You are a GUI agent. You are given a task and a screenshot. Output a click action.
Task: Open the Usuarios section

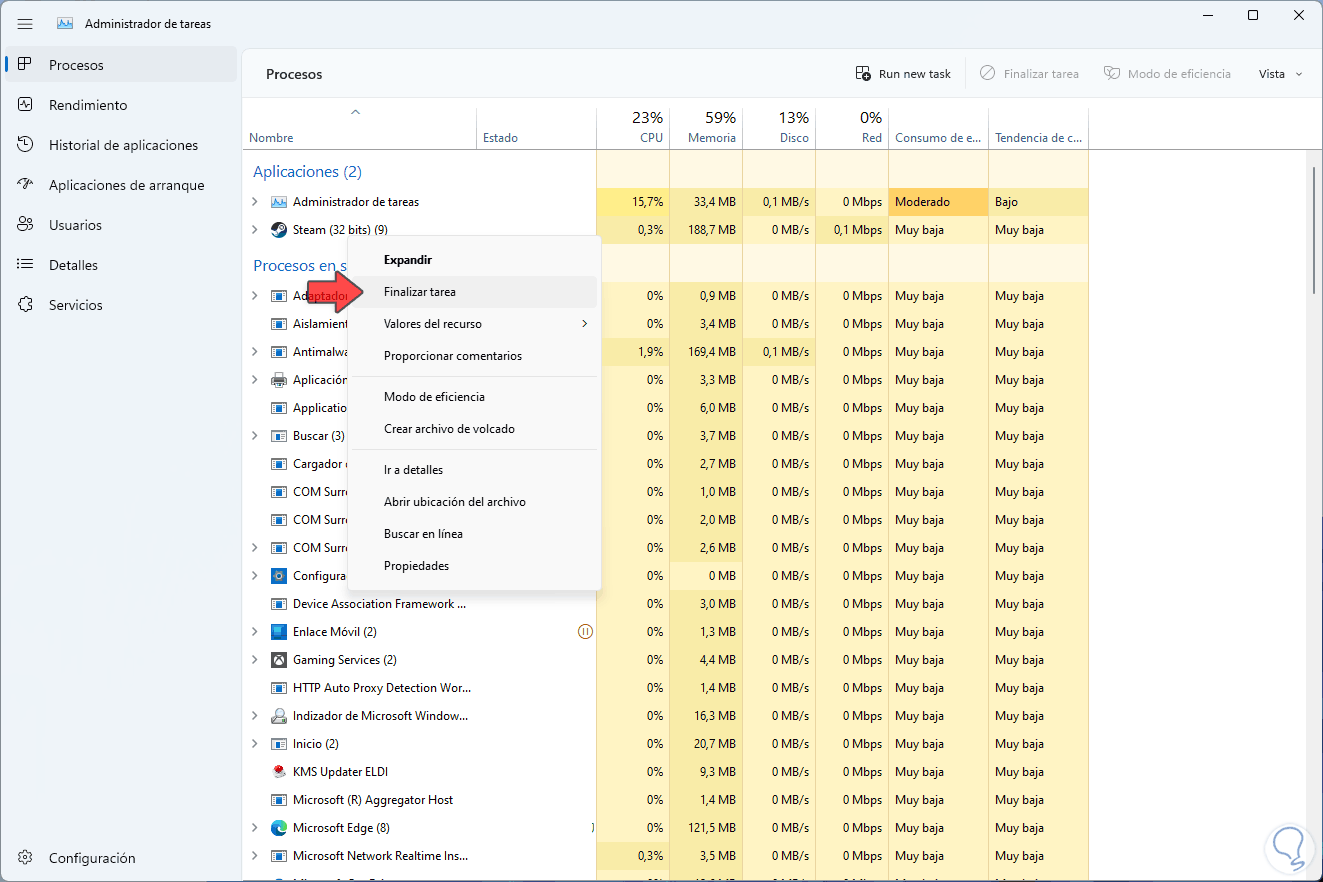(75, 225)
